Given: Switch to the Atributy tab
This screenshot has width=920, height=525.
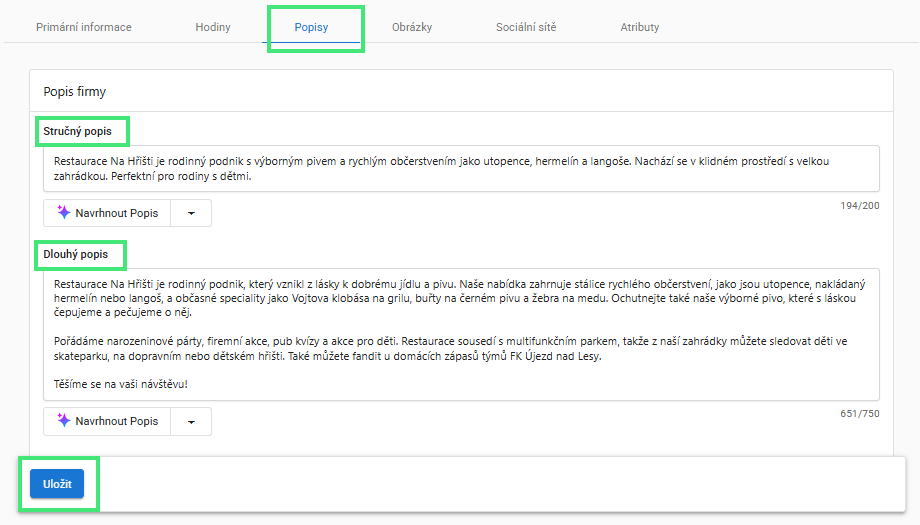Looking at the screenshot, I should pos(640,27).
